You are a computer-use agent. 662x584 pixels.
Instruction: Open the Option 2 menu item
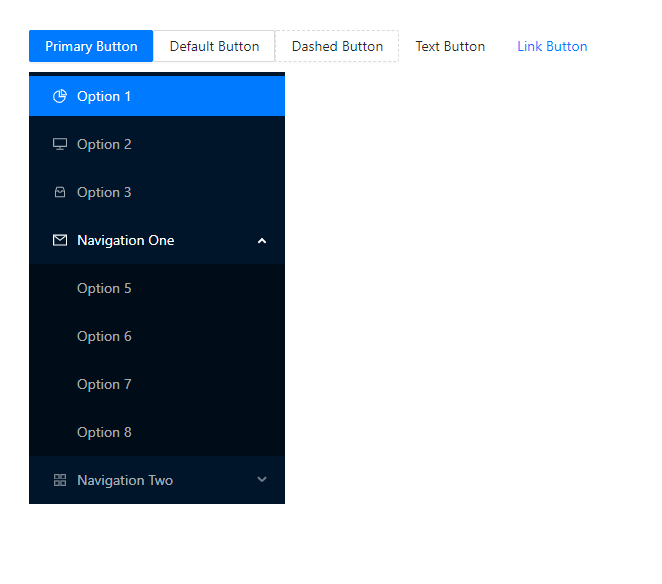click(x=157, y=144)
